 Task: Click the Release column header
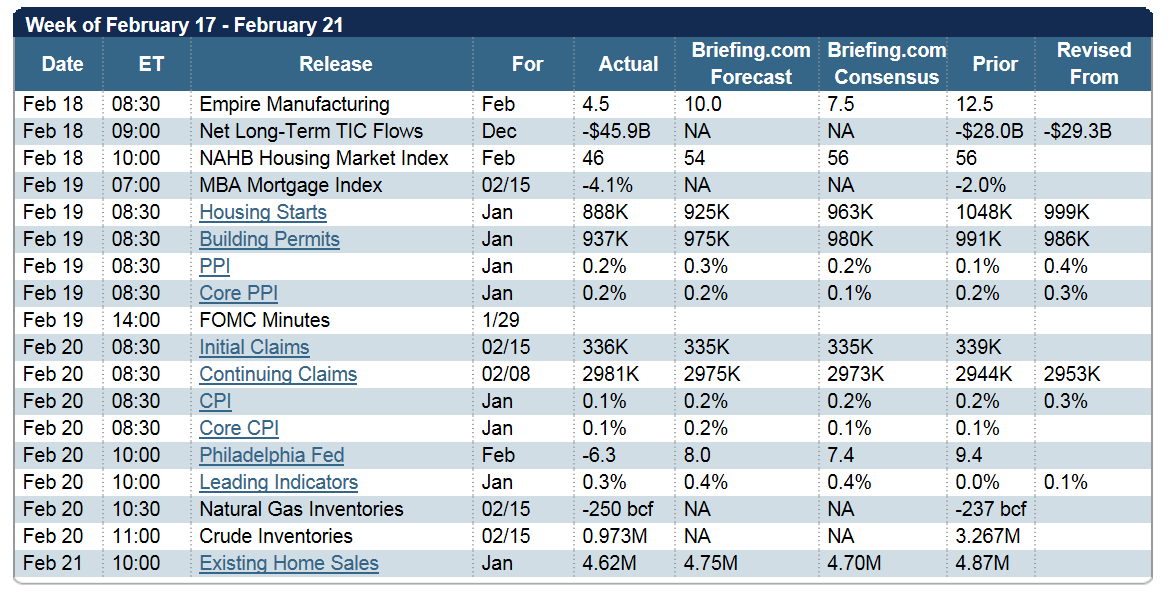tap(335, 64)
